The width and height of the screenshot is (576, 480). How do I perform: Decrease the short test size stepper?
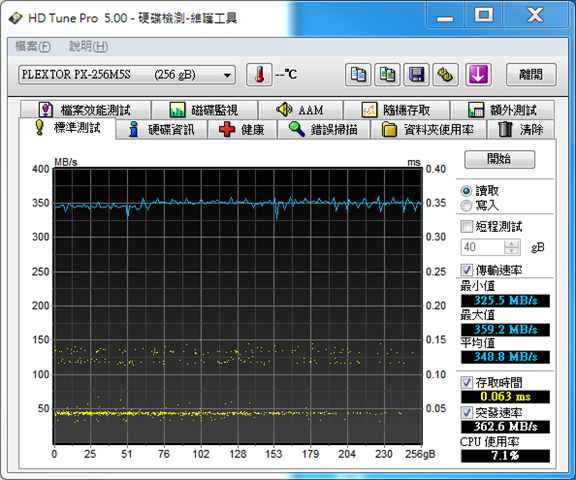511,250
